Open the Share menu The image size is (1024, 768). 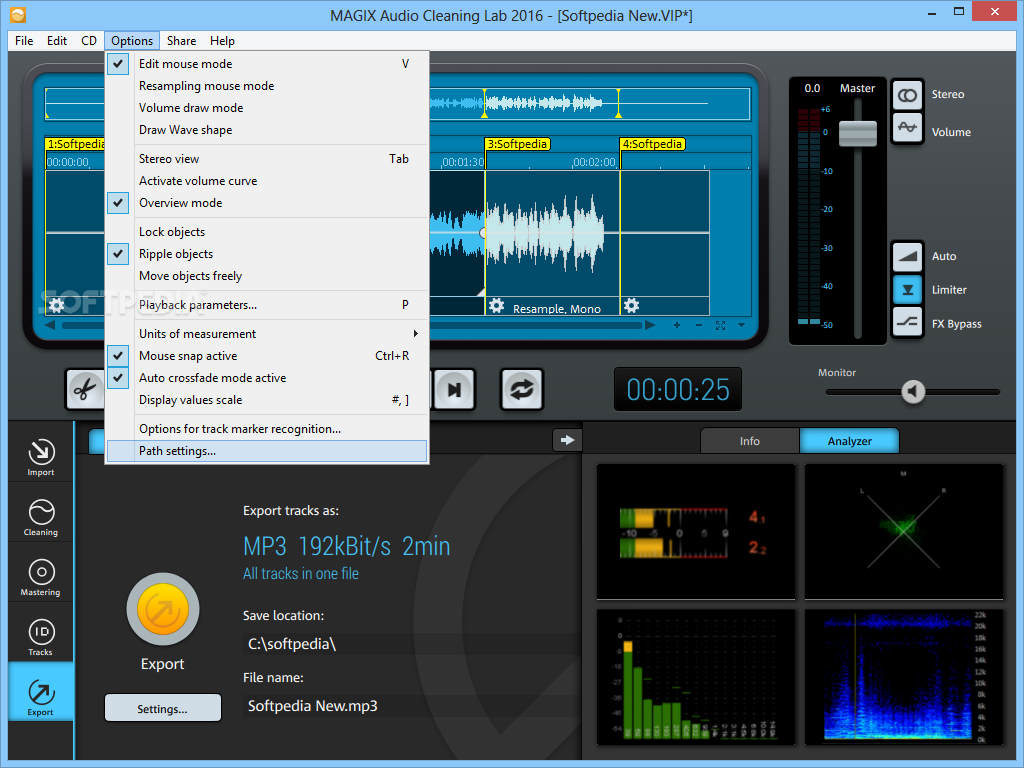(x=182, y=40)
